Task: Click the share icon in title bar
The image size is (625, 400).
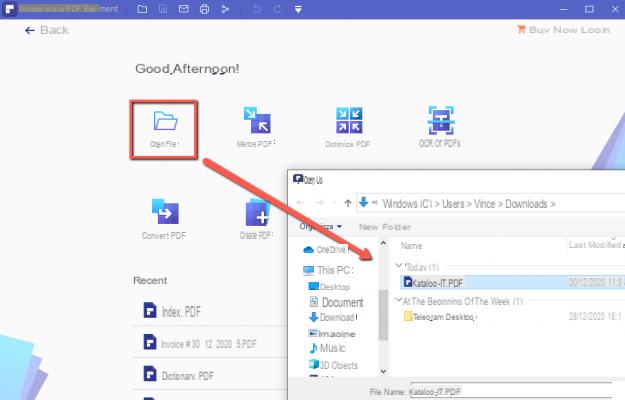Action: pos(225,9)
